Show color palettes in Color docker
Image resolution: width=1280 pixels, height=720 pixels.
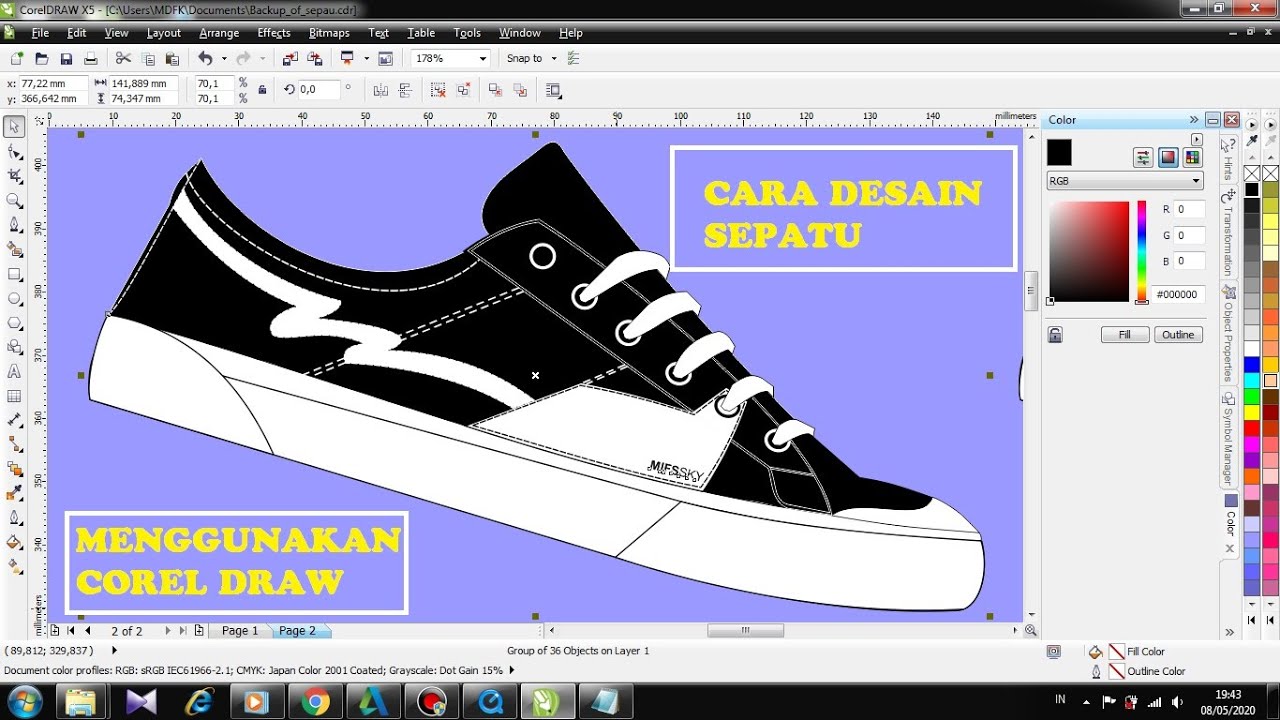pos(1191,157)
